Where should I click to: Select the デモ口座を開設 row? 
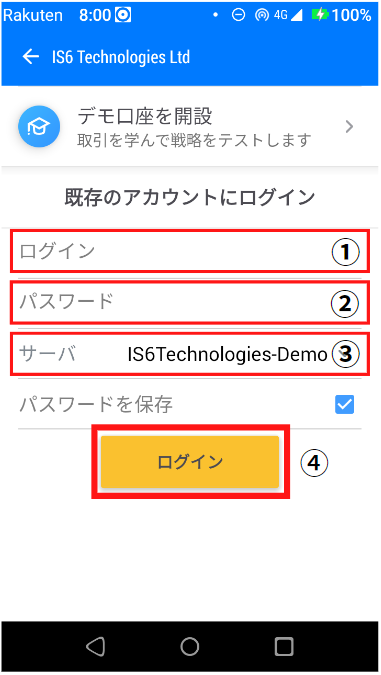[x=190, y=126]
